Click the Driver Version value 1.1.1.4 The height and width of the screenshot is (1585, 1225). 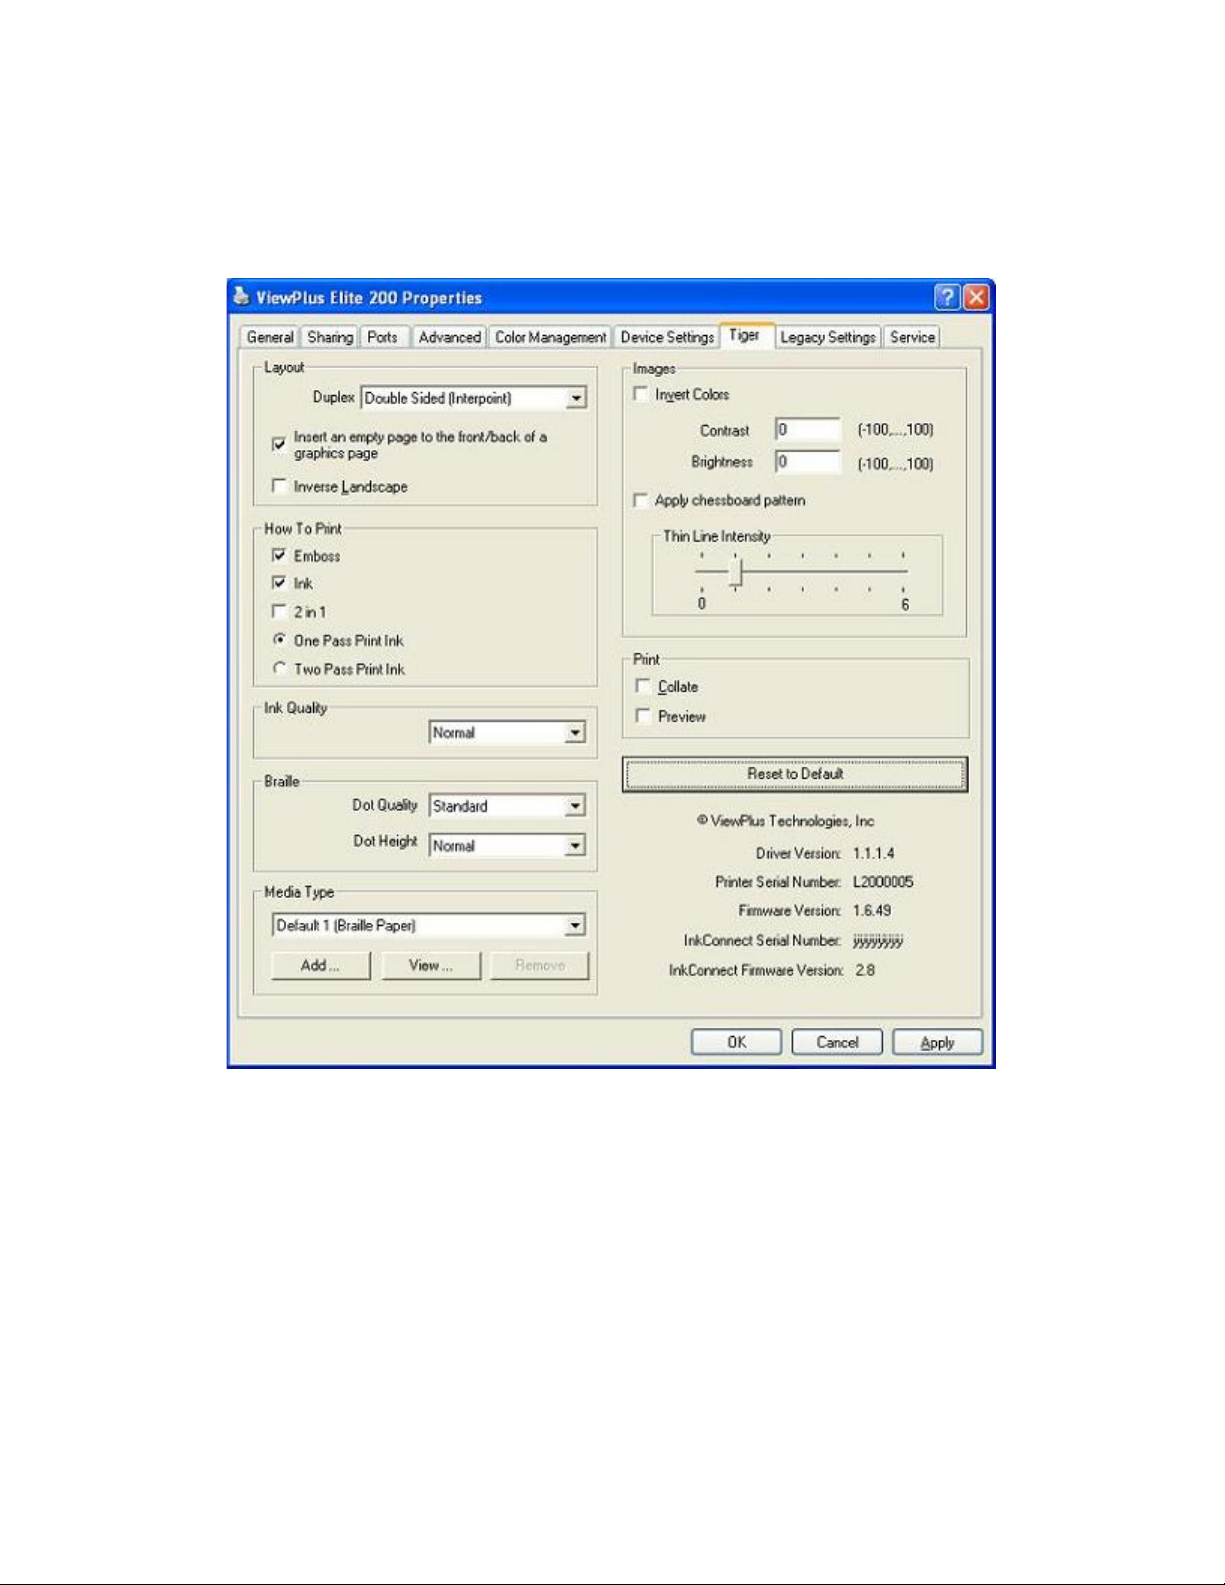tap(874, 853)
